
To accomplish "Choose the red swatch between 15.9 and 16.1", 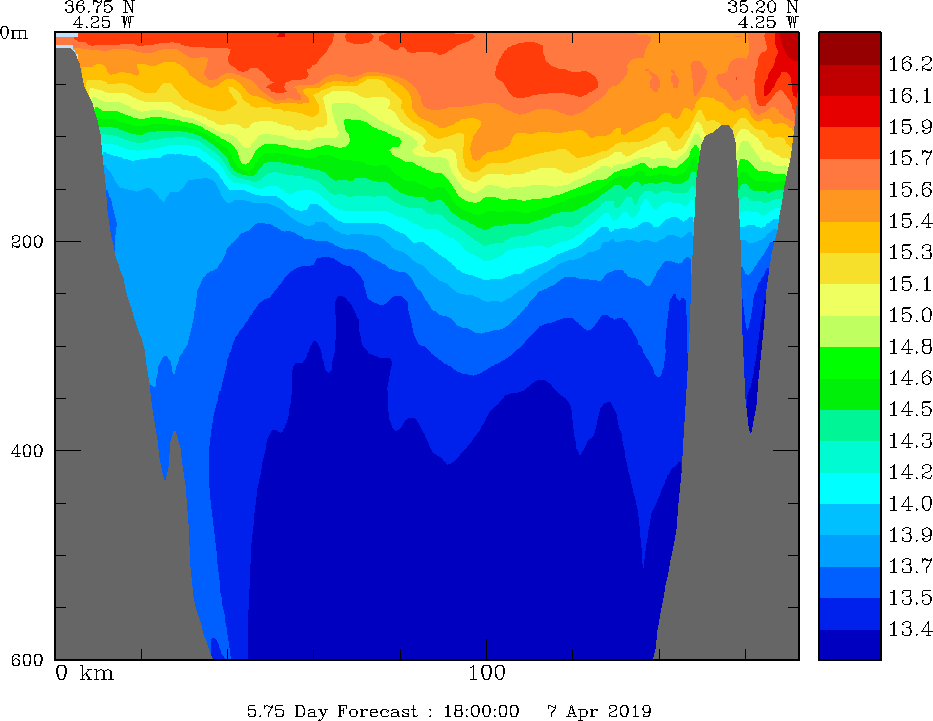I will (x=849, y=111).
